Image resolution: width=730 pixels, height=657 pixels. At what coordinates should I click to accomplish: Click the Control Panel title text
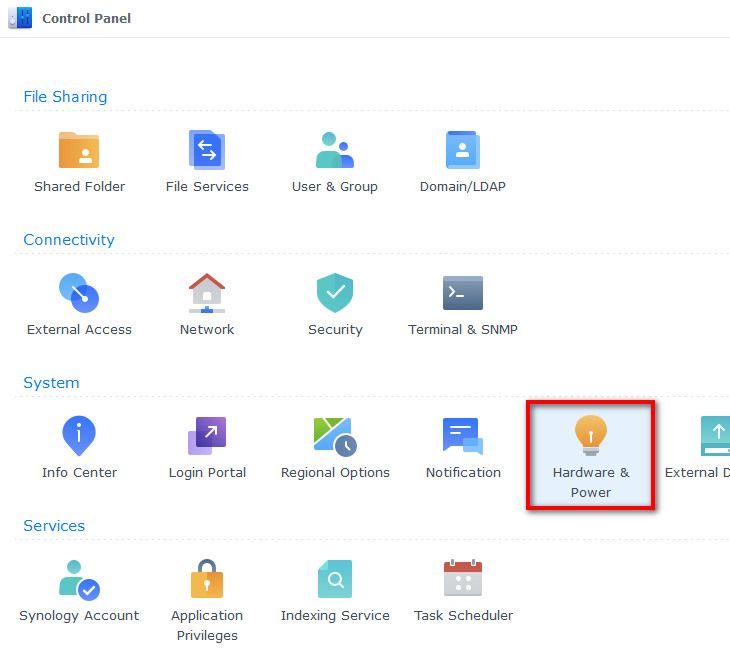pyautogui.click(x=86, y=18)
